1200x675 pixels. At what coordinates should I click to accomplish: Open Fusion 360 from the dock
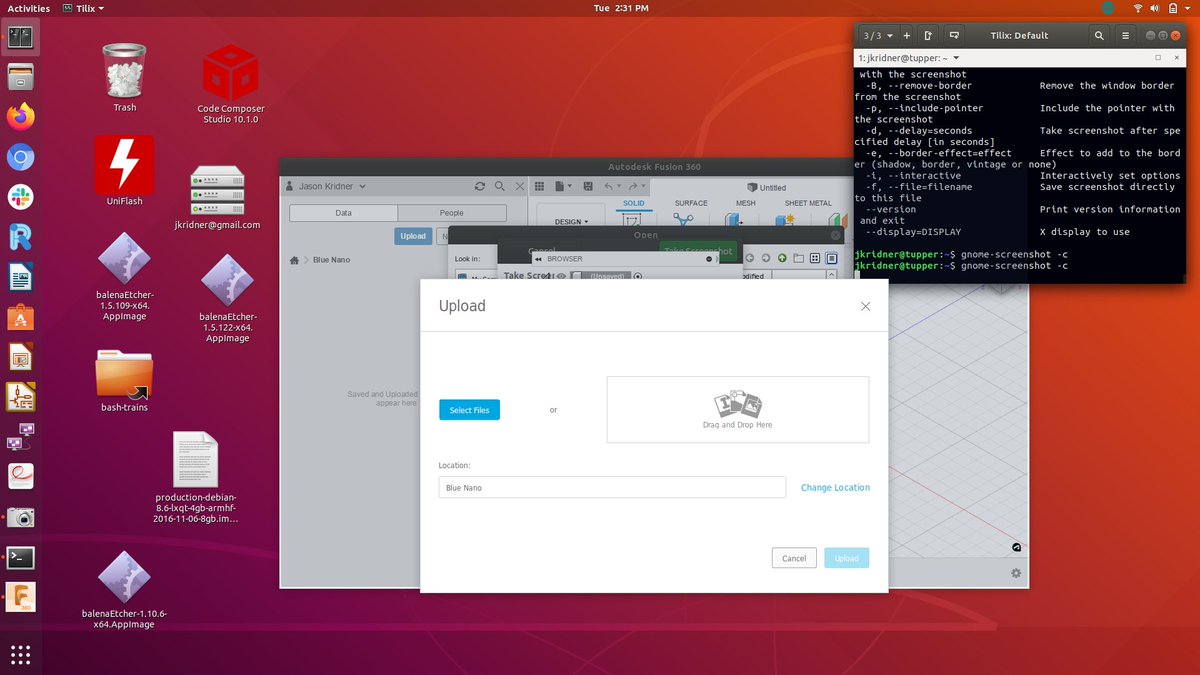[x=21, y=597]
